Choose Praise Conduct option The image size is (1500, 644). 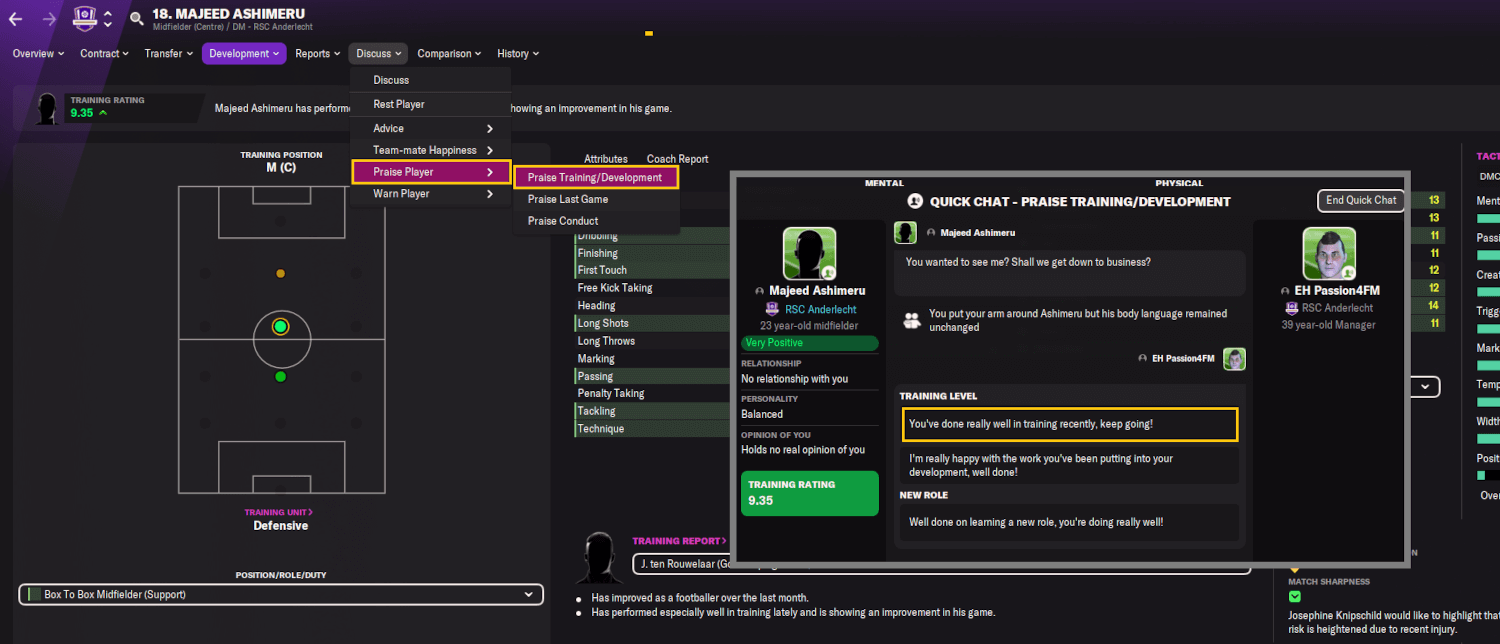click(x=596, y=221)
